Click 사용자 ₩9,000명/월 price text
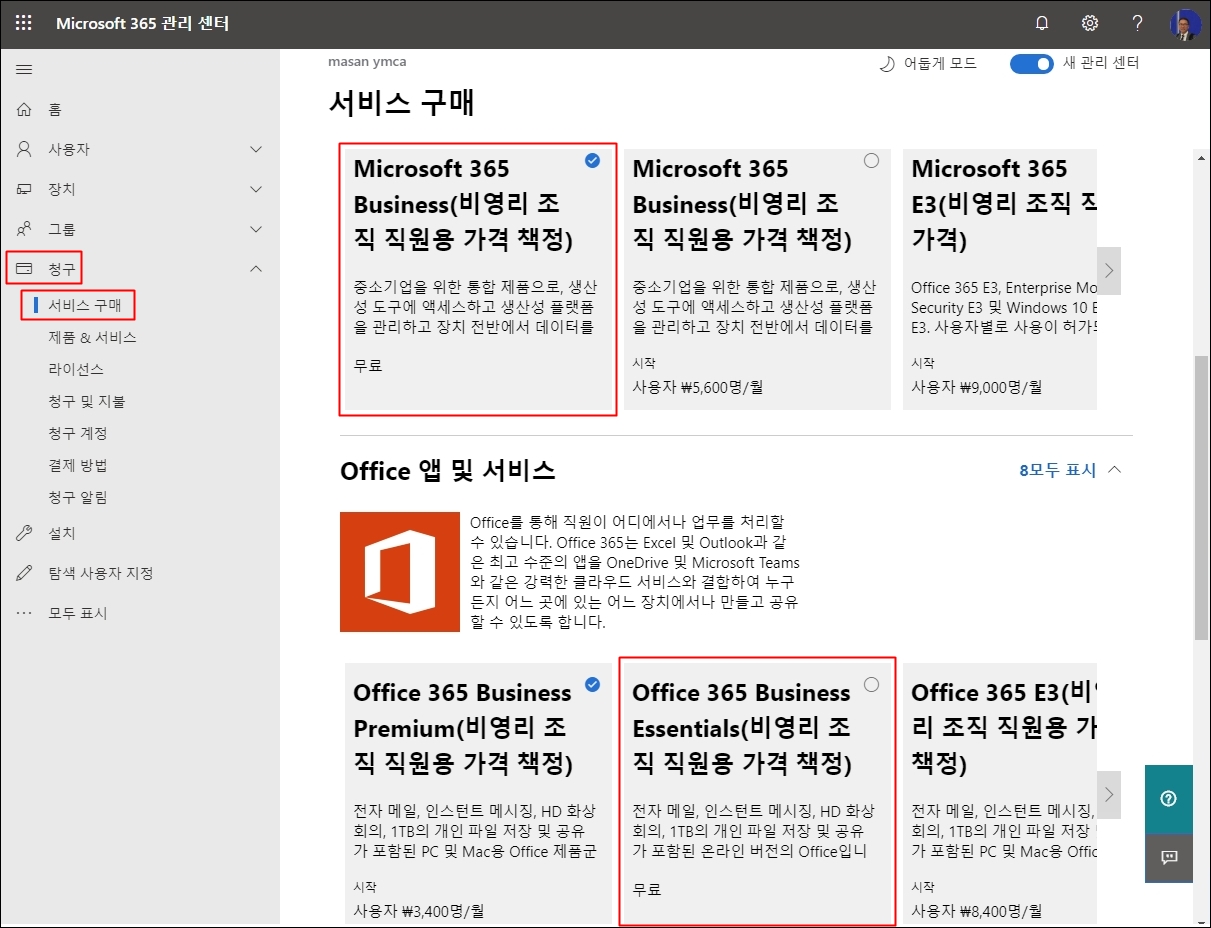 coord(977,386)
